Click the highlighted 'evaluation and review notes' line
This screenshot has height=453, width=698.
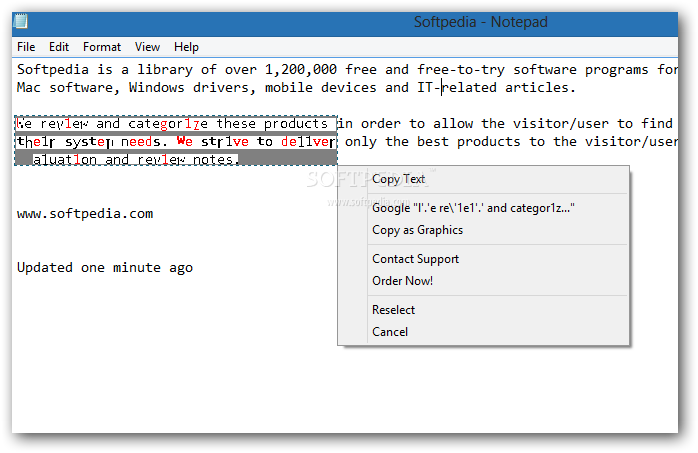pos(136,160)
